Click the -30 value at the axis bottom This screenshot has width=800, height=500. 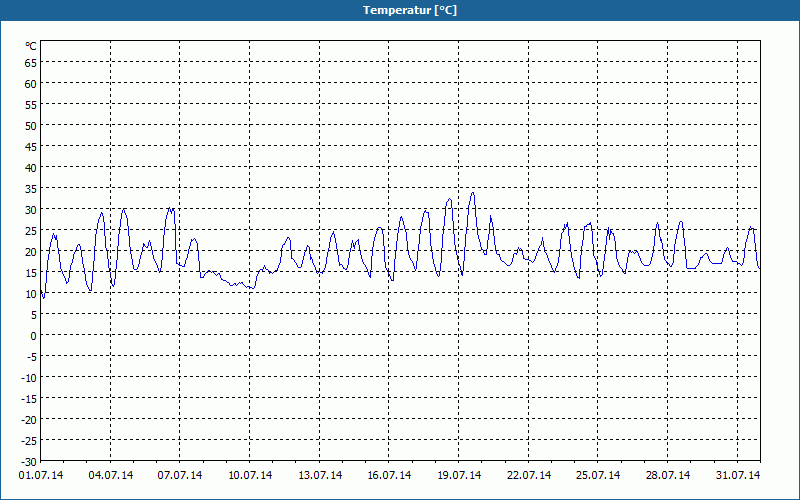click(29, 462)
